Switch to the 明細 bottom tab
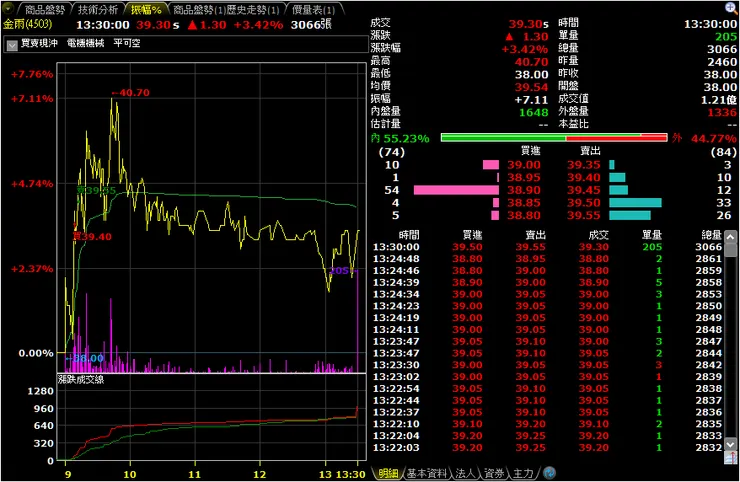Screen dimensions: 740x482 [388, 473]
